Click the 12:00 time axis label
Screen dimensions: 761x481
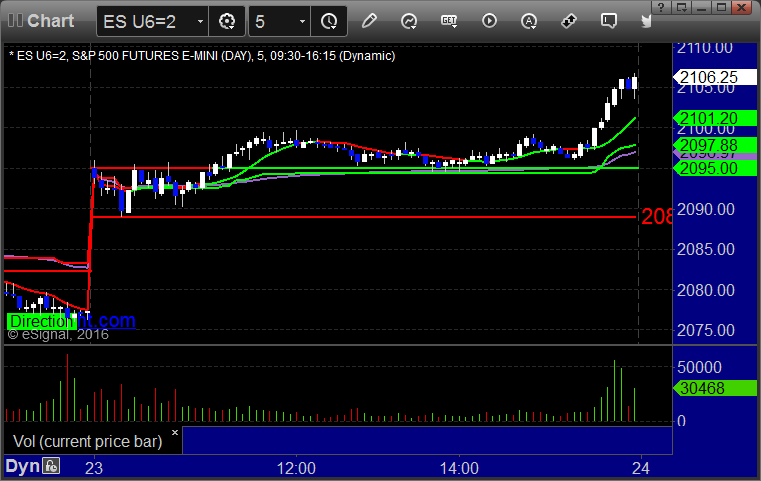(296, 468)
